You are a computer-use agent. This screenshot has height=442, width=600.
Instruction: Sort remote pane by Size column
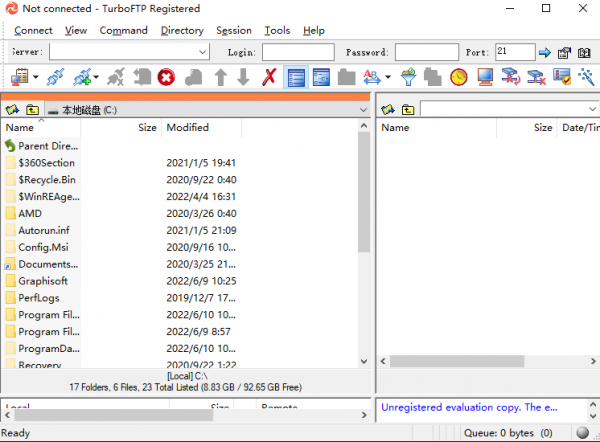(x=527, y=127)
